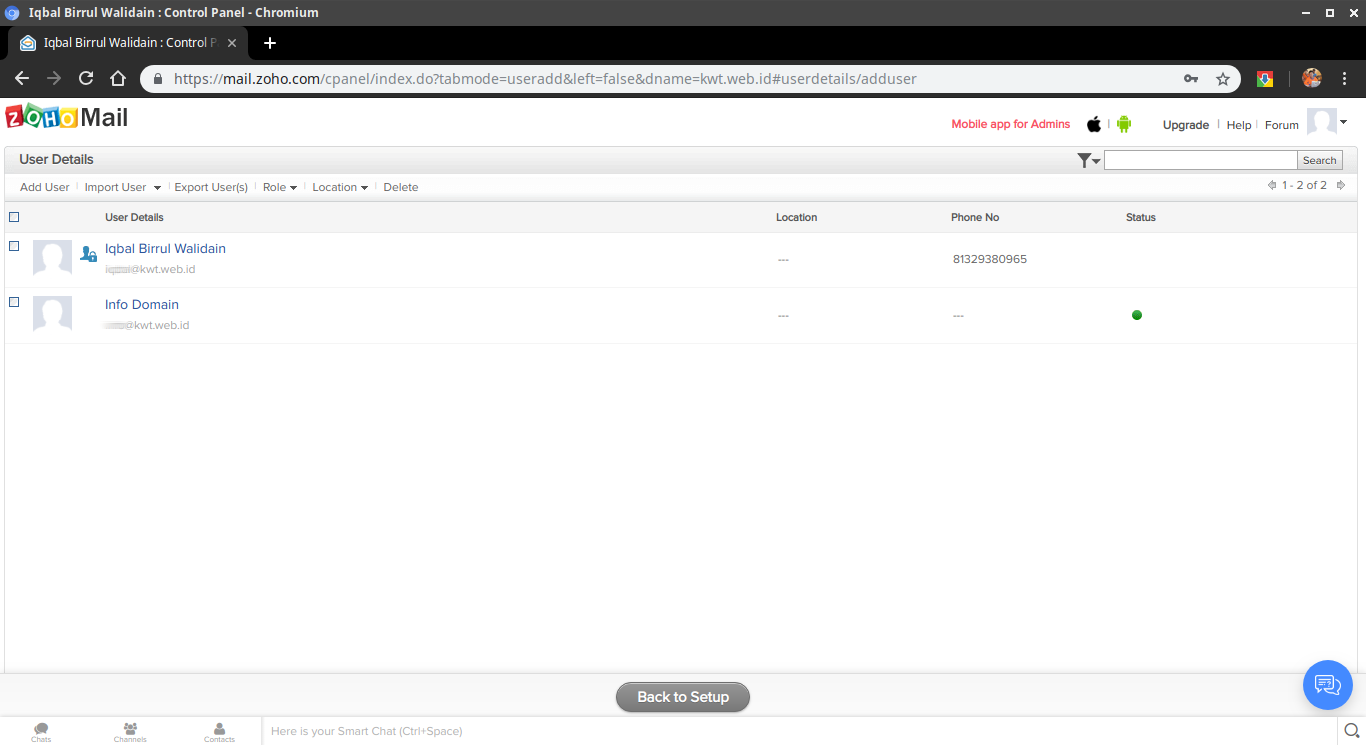Click the filter funnel icon

1087,160
